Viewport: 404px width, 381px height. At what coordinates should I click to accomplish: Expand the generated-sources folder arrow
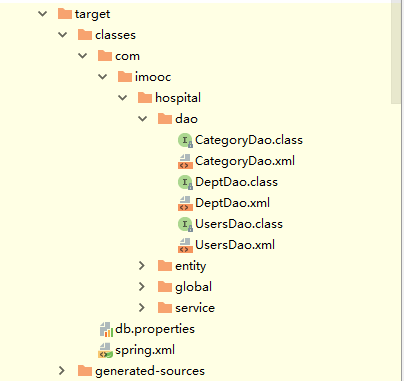[62, 371]
